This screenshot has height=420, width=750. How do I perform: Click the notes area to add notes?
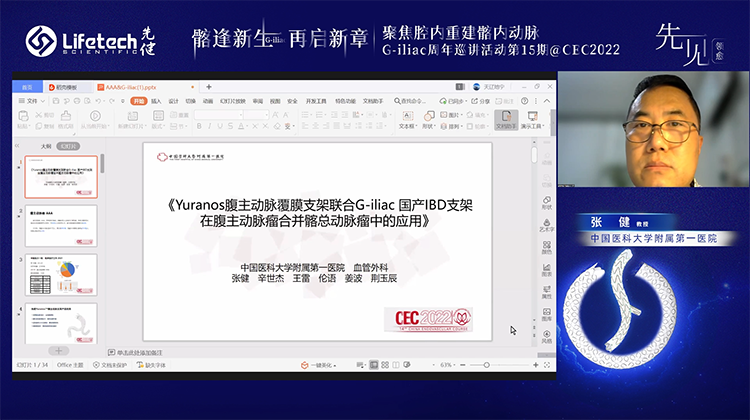click(140, 353)
